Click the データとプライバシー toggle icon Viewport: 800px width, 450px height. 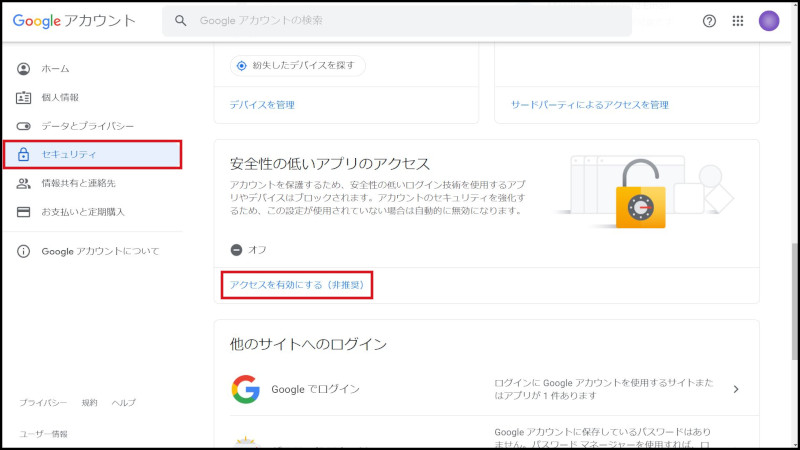point(24,126)
